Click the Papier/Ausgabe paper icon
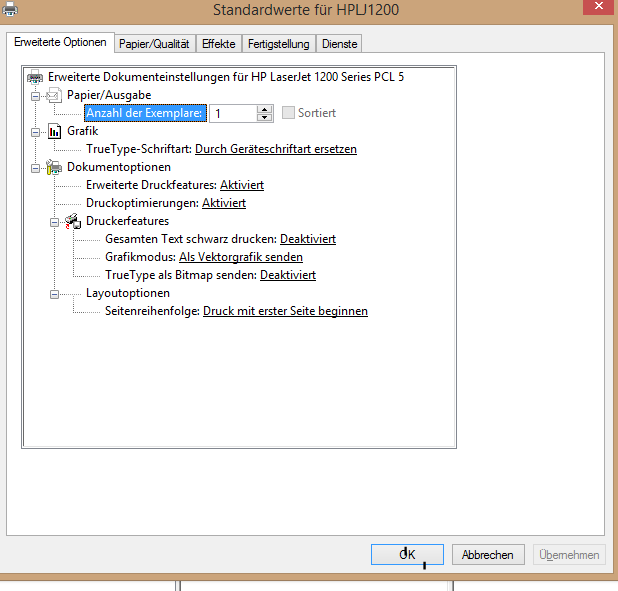The height and width of the screenshot is (591, 618). click(x=54, y=95)
